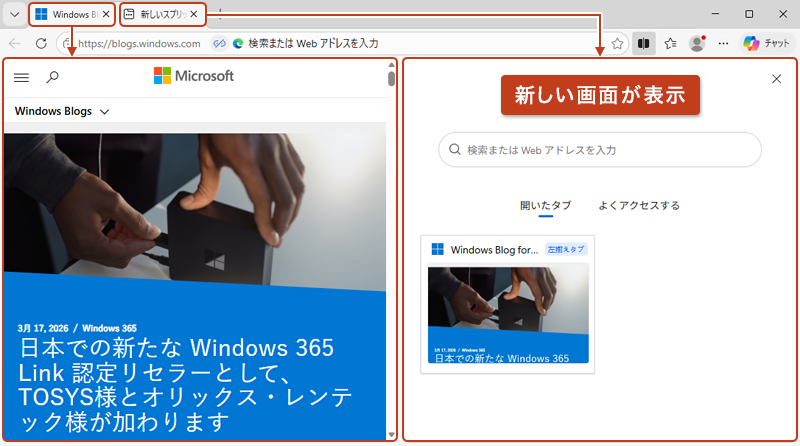This screenshot has width=800, height=446.
Task: Click the search magnifier in right pane box
Action: [x=454, y=149]
